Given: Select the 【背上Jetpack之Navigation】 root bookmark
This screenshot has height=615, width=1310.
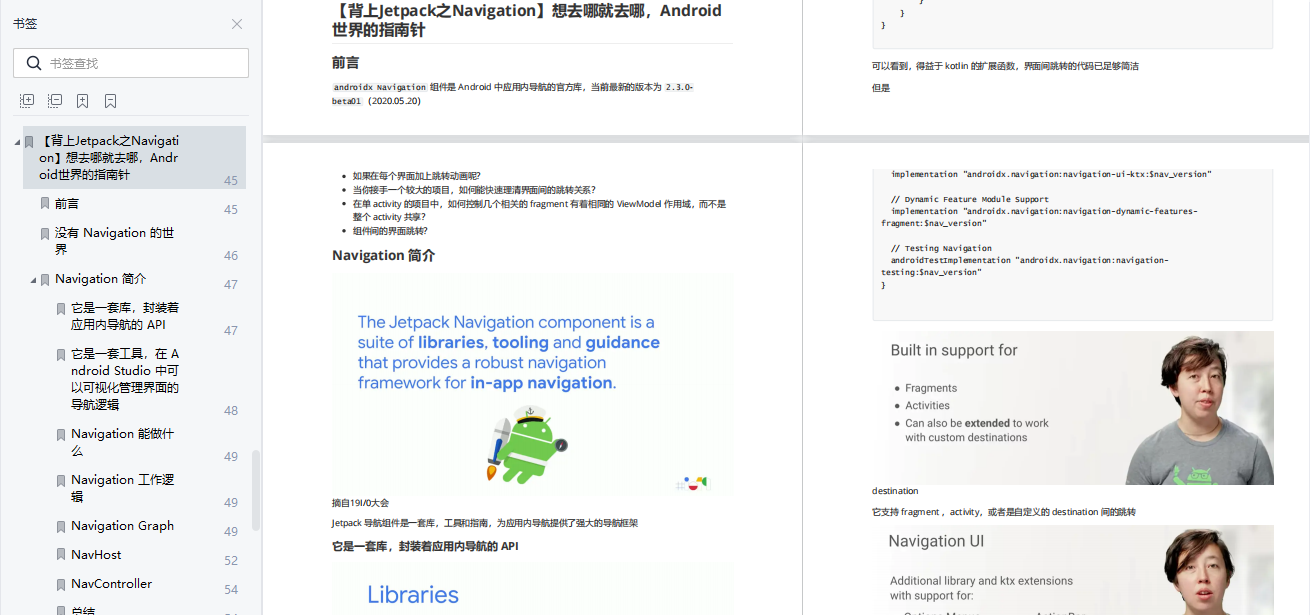Looking at the screenshot, I should click(x=134, y=158).
